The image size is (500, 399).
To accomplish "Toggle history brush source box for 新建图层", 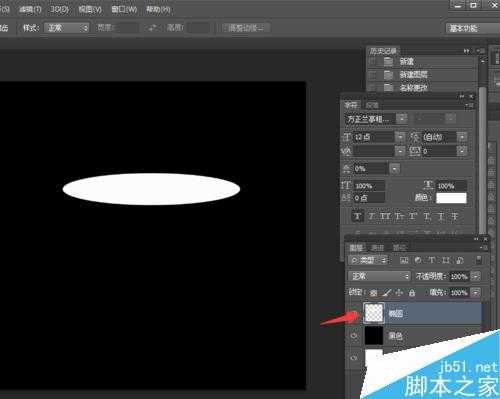I will 373,75.
